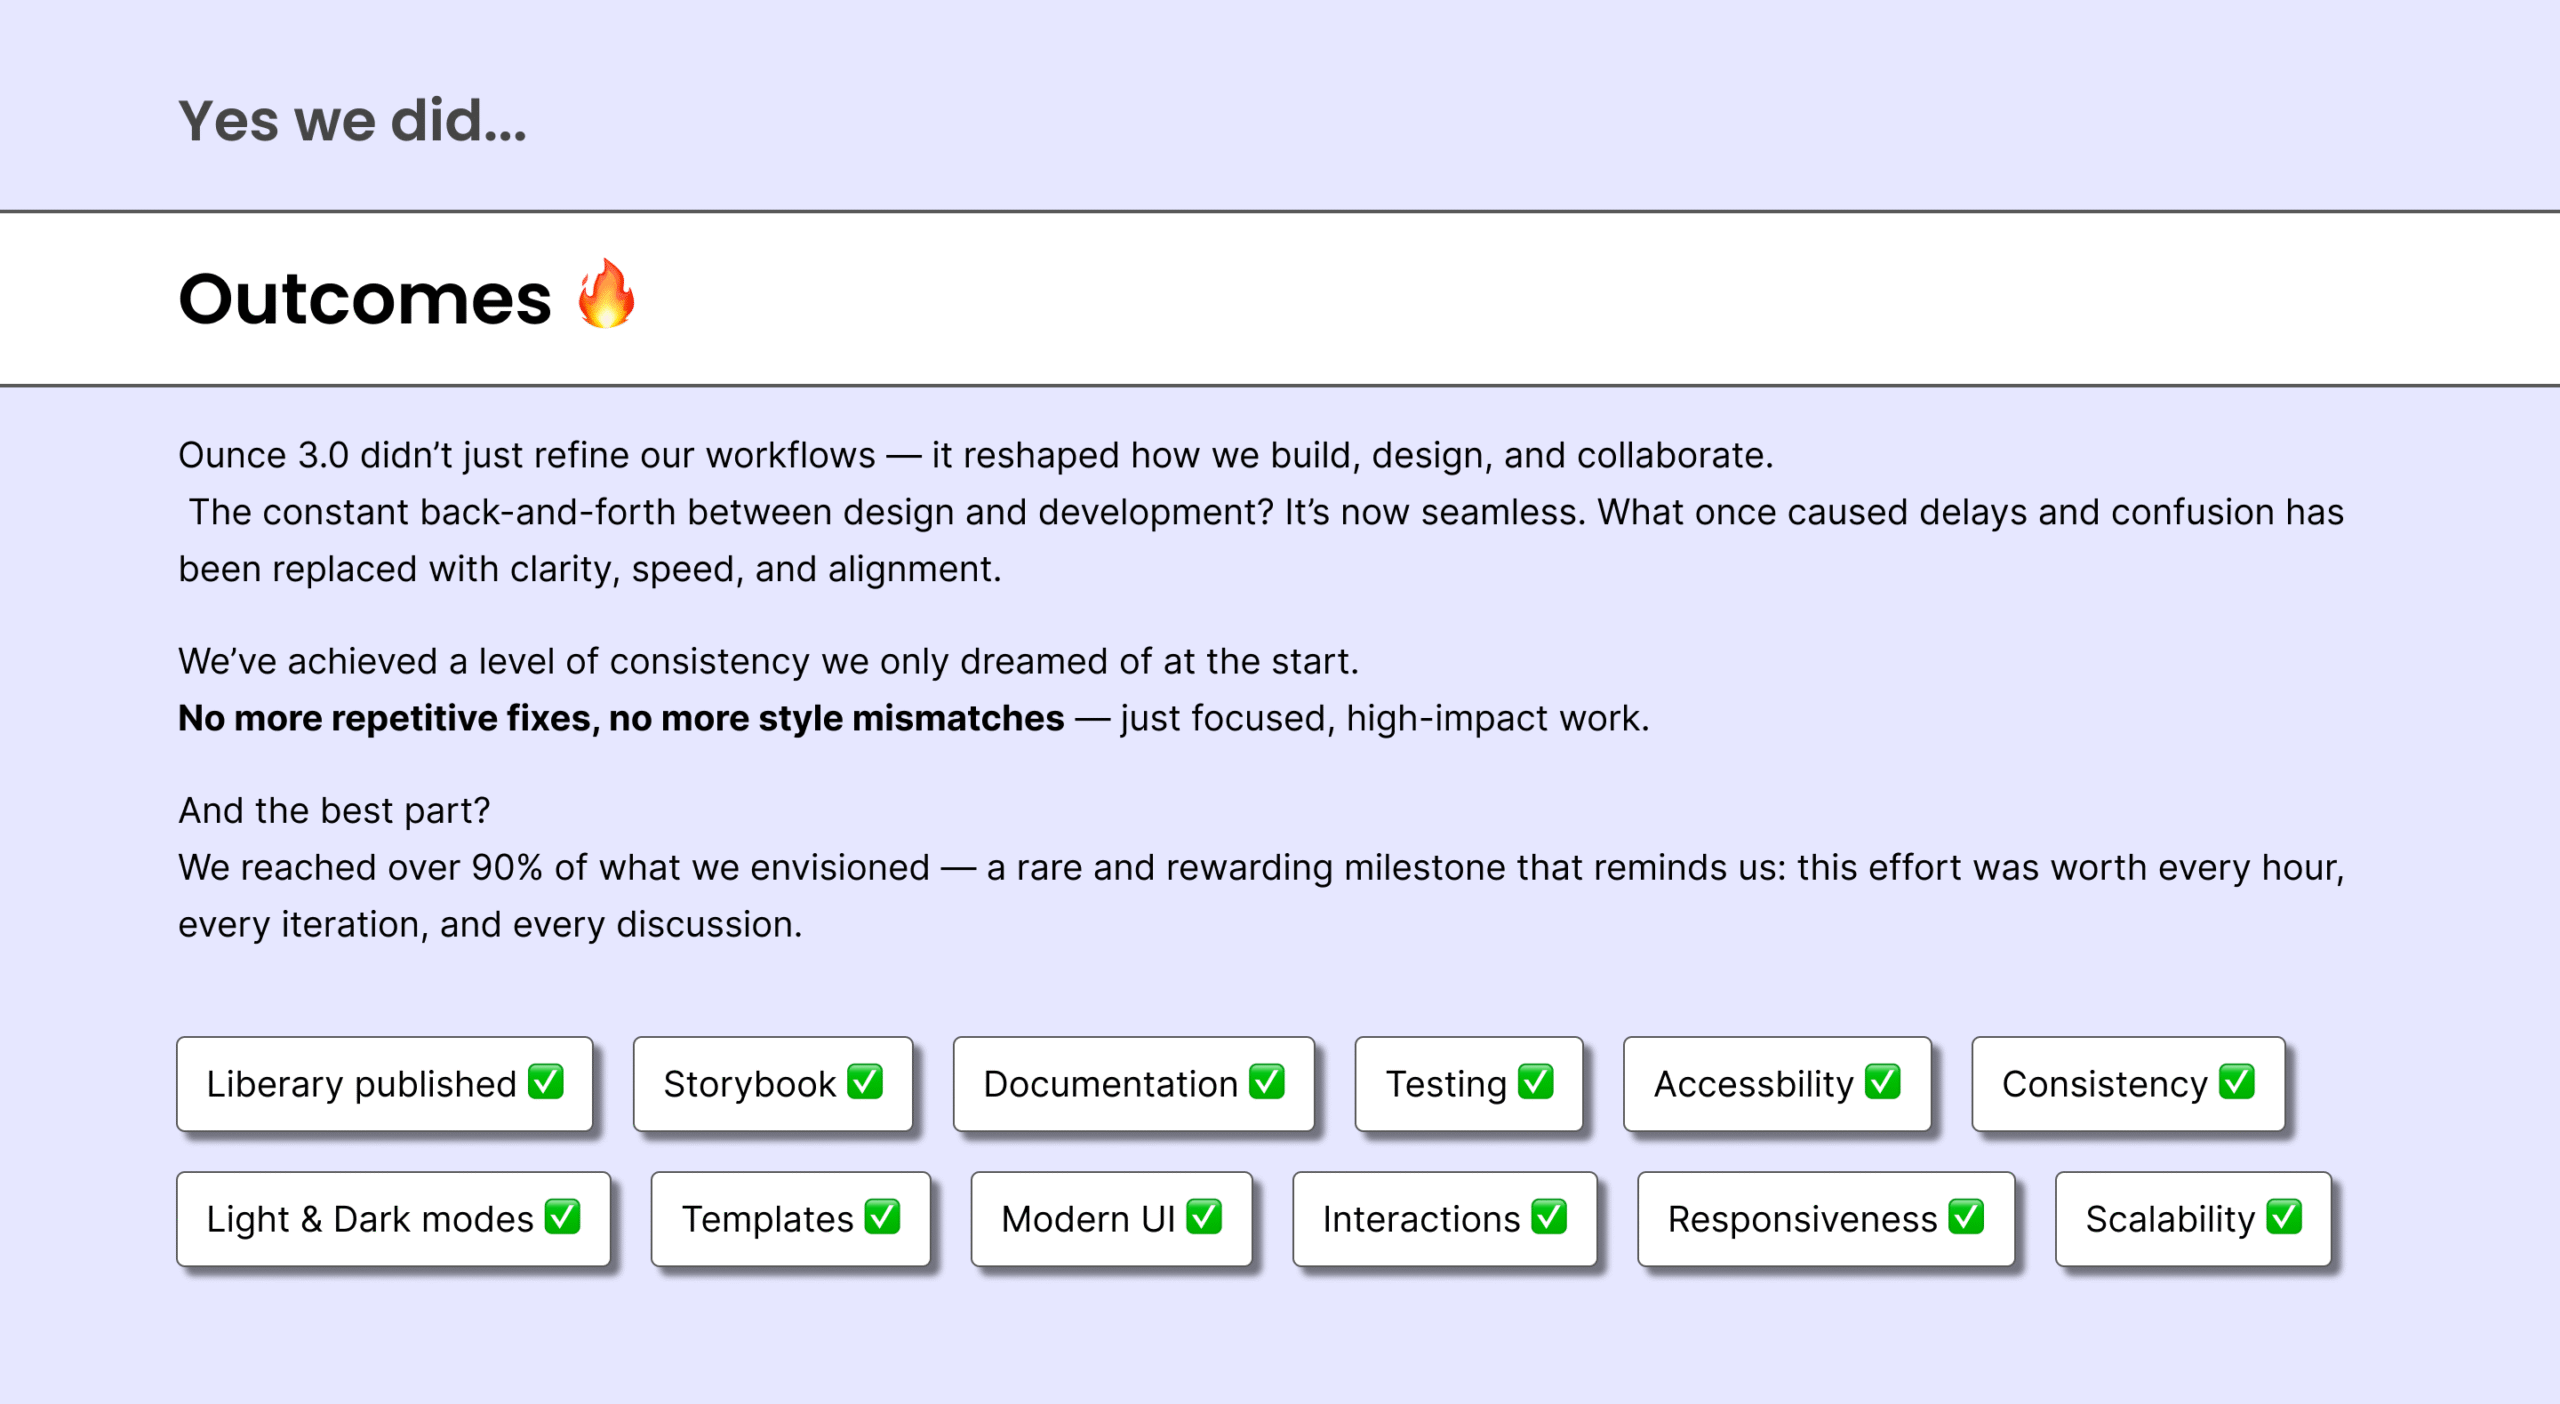Click the green checkmark beside Documentation
The width and height of the screenshot is (2560, 1404).
(x=1267, y=1081)
